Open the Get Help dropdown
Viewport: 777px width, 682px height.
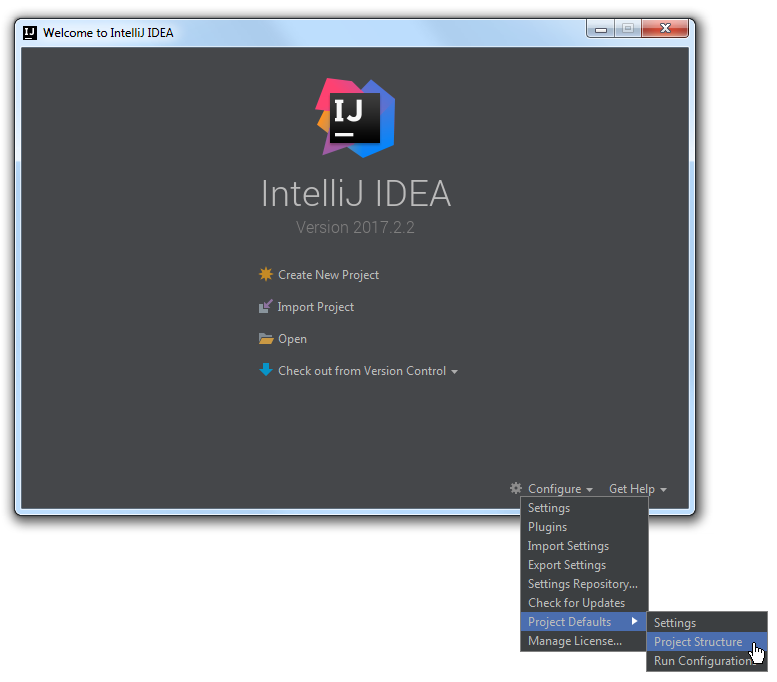tap(637, 489)
